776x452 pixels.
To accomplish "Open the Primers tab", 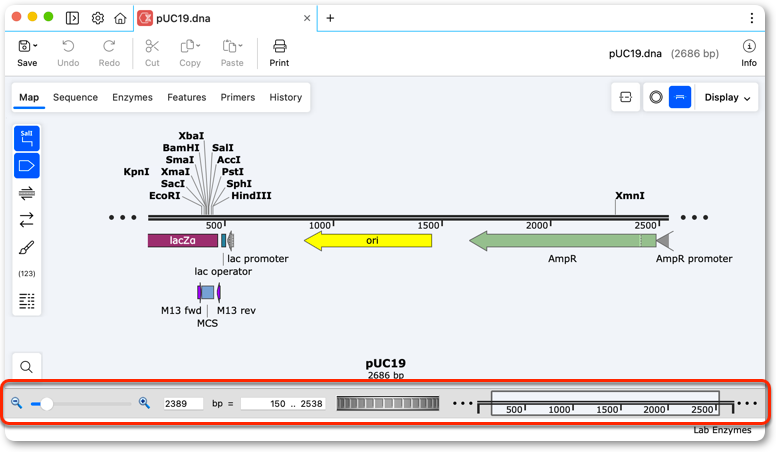I will [238, 98].
